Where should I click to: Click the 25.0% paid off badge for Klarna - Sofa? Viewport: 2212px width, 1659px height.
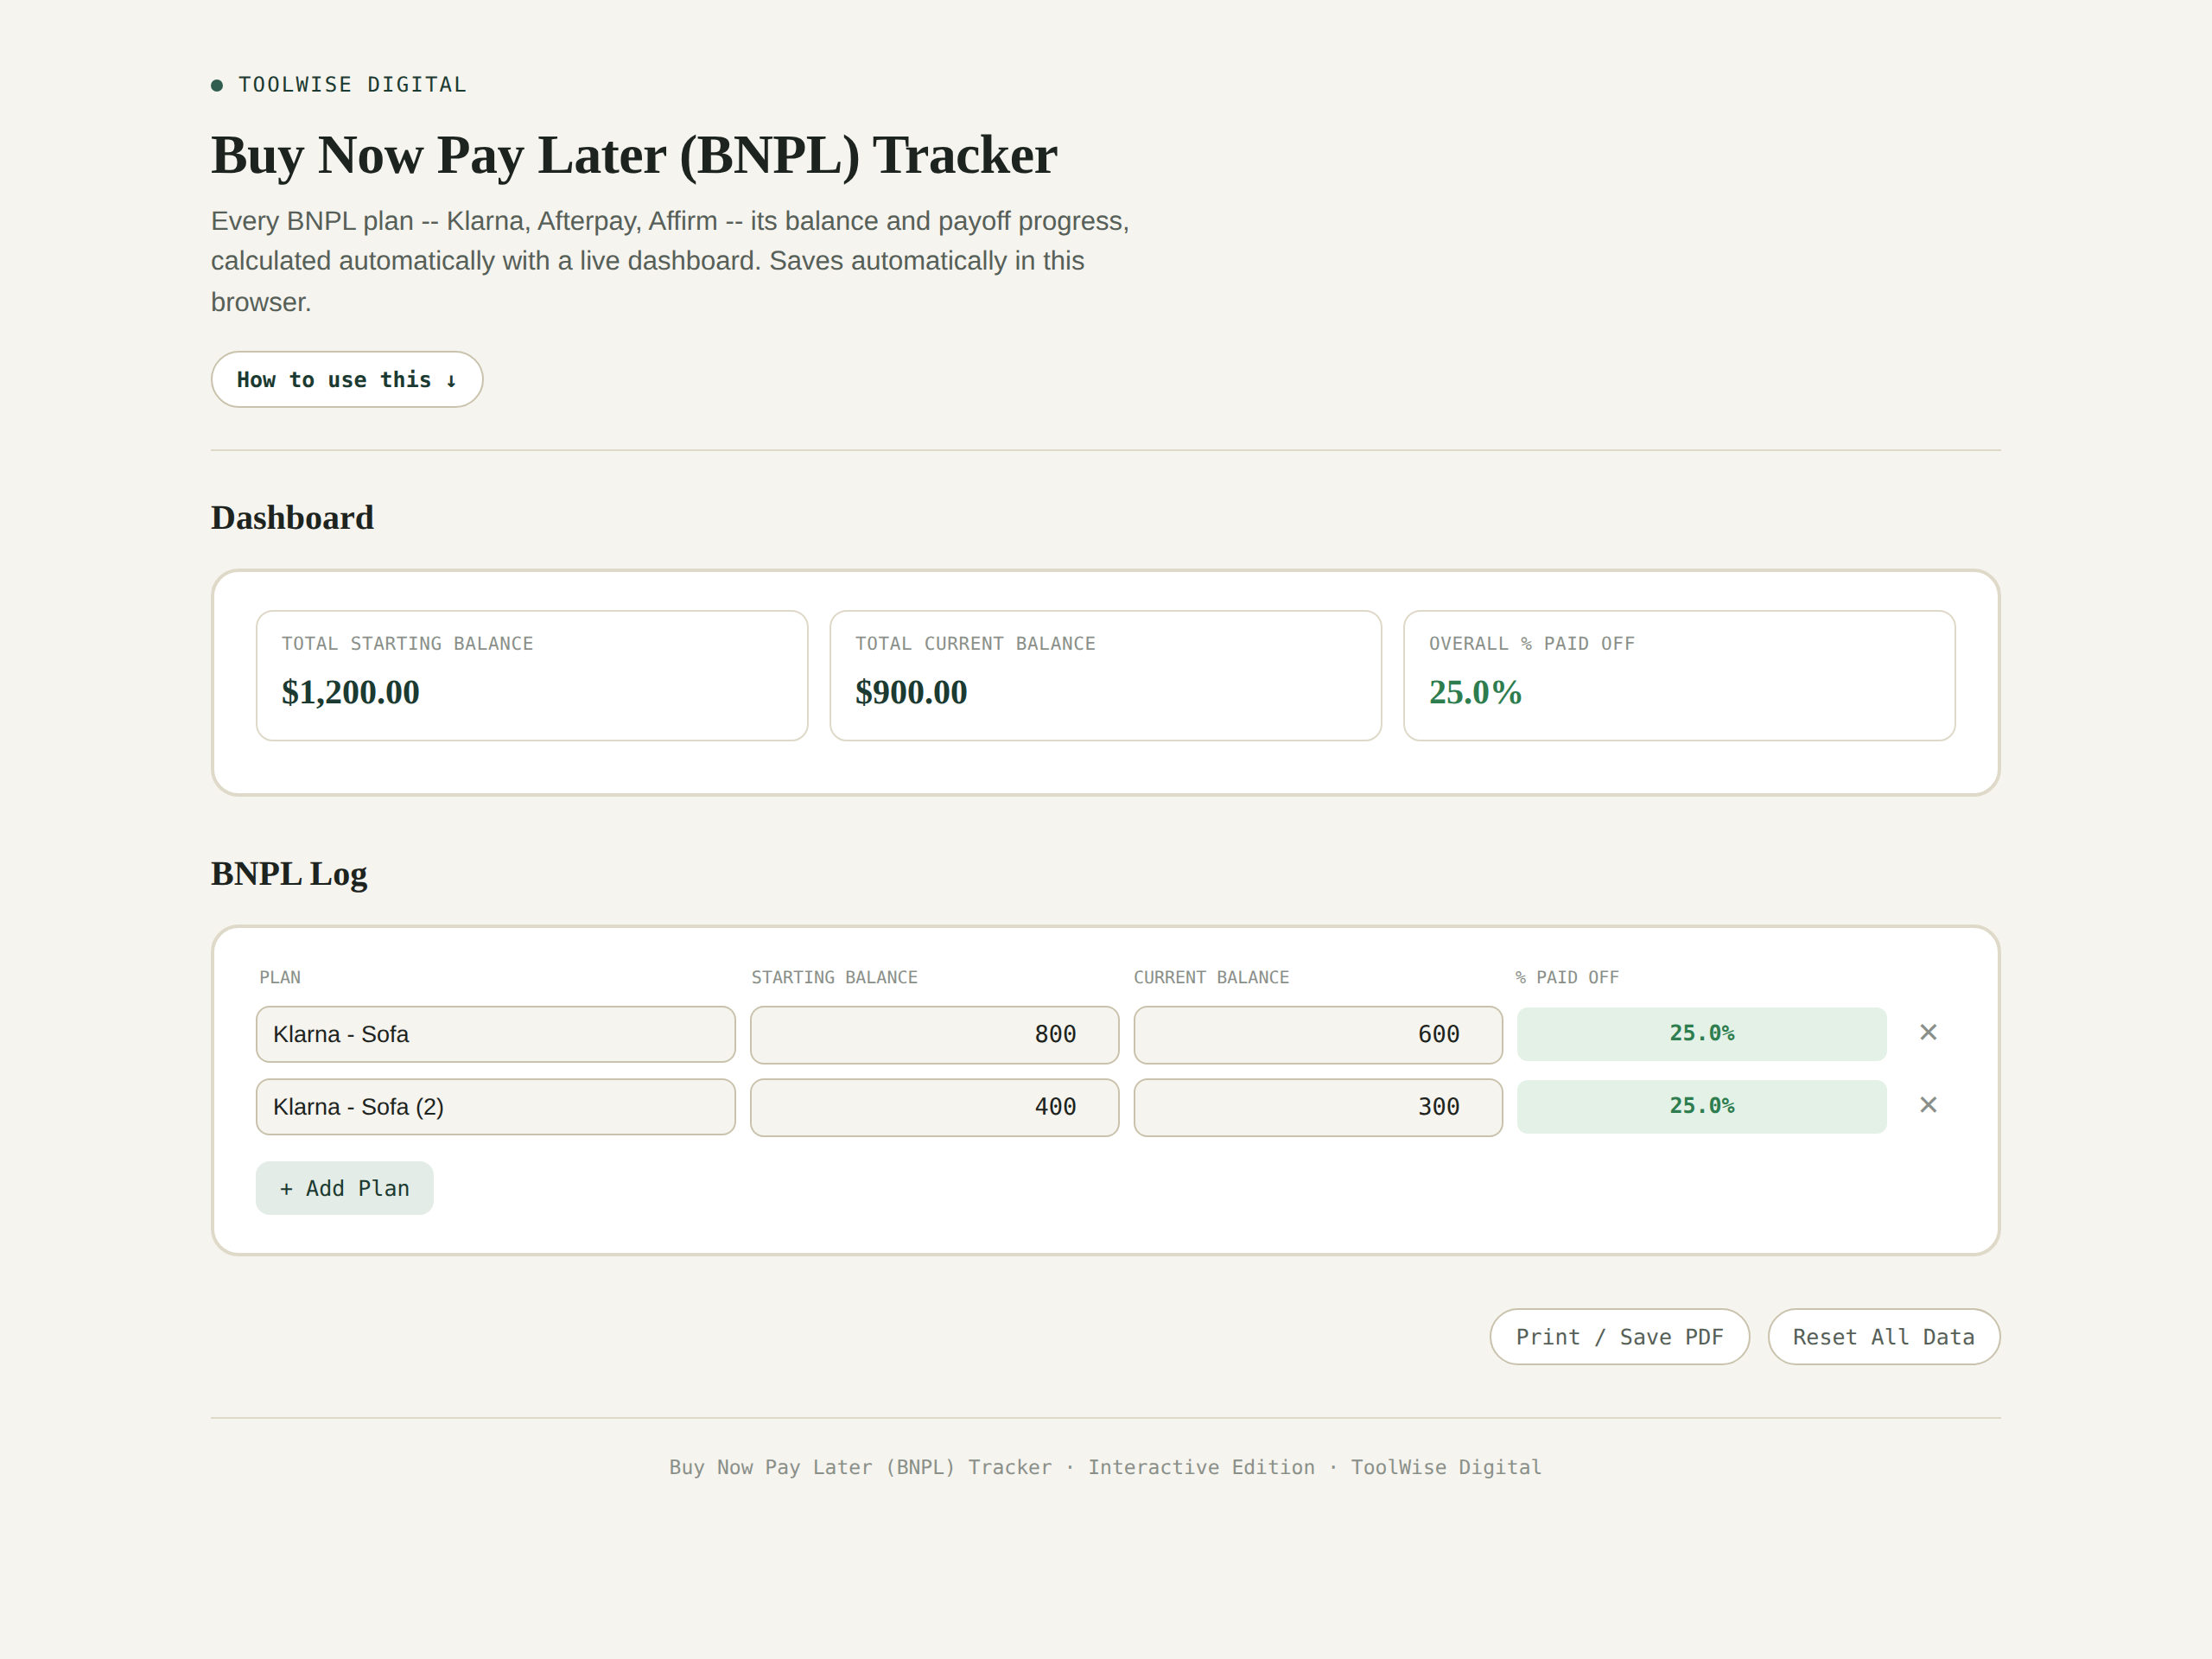[x=1701, y=1033]
